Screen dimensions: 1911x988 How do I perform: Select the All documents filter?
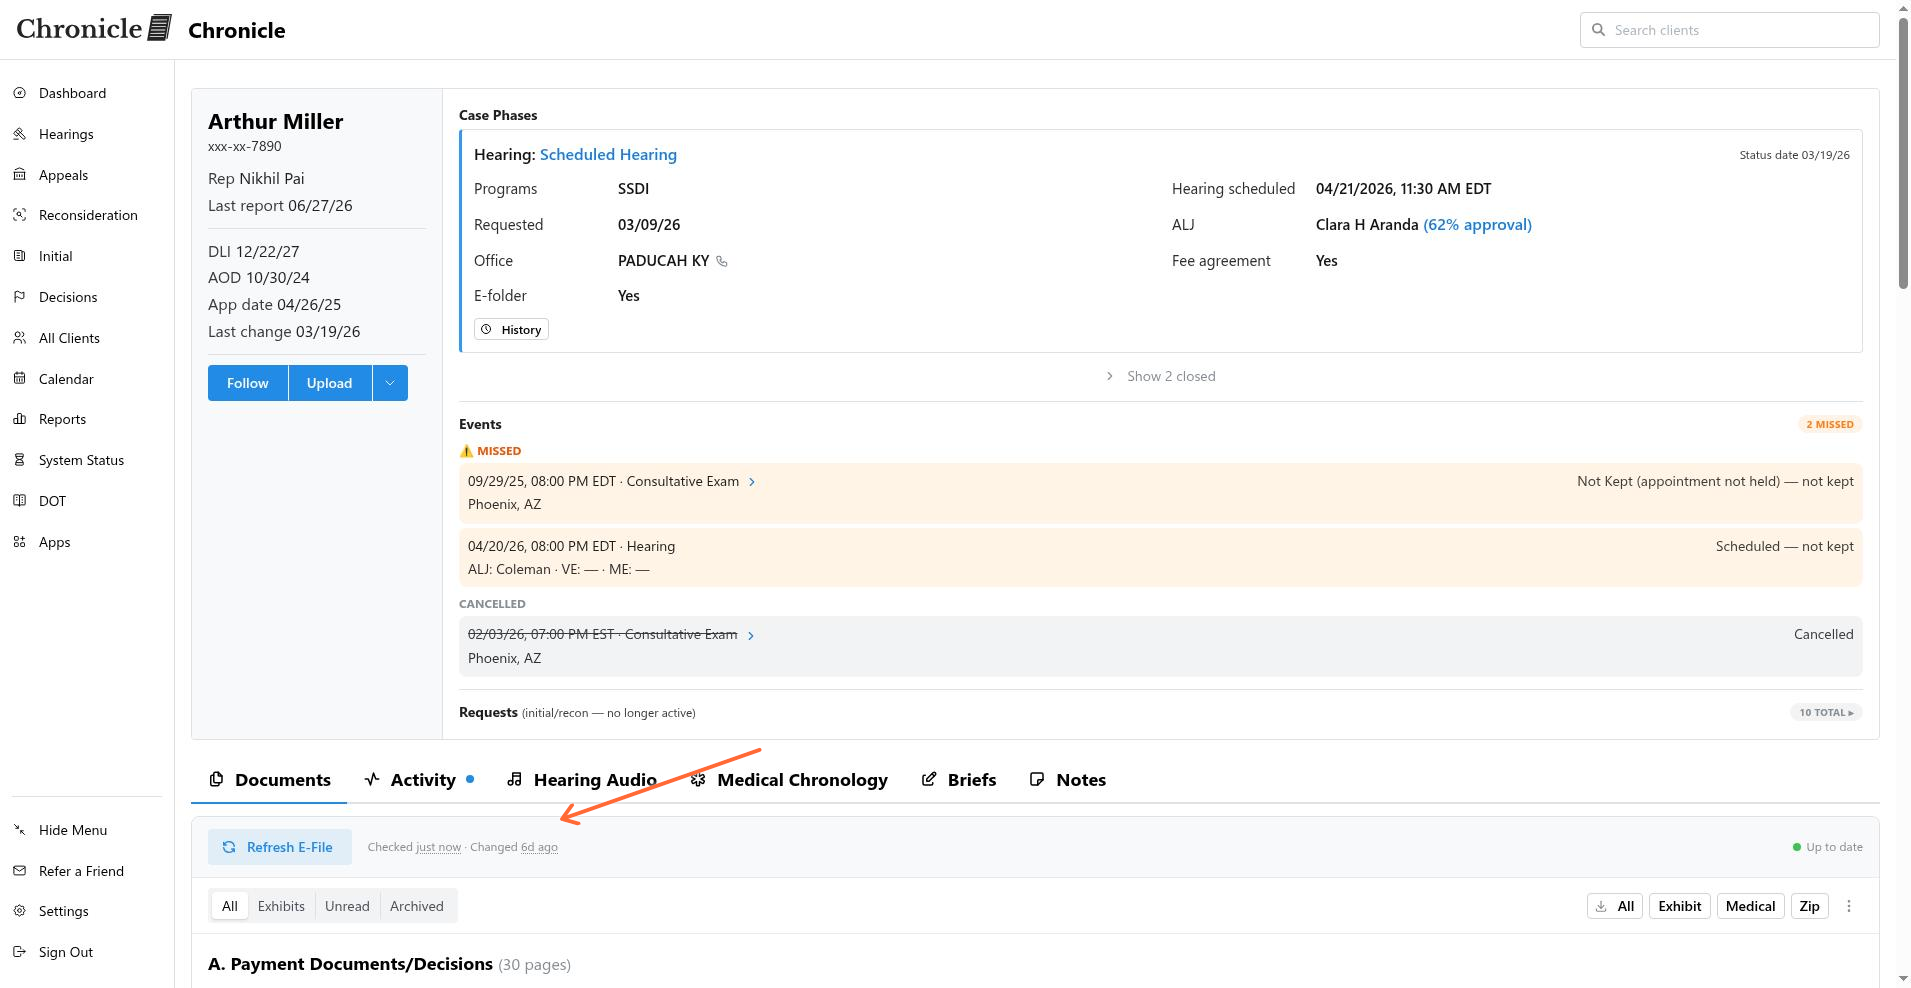[x=230, y=906]
